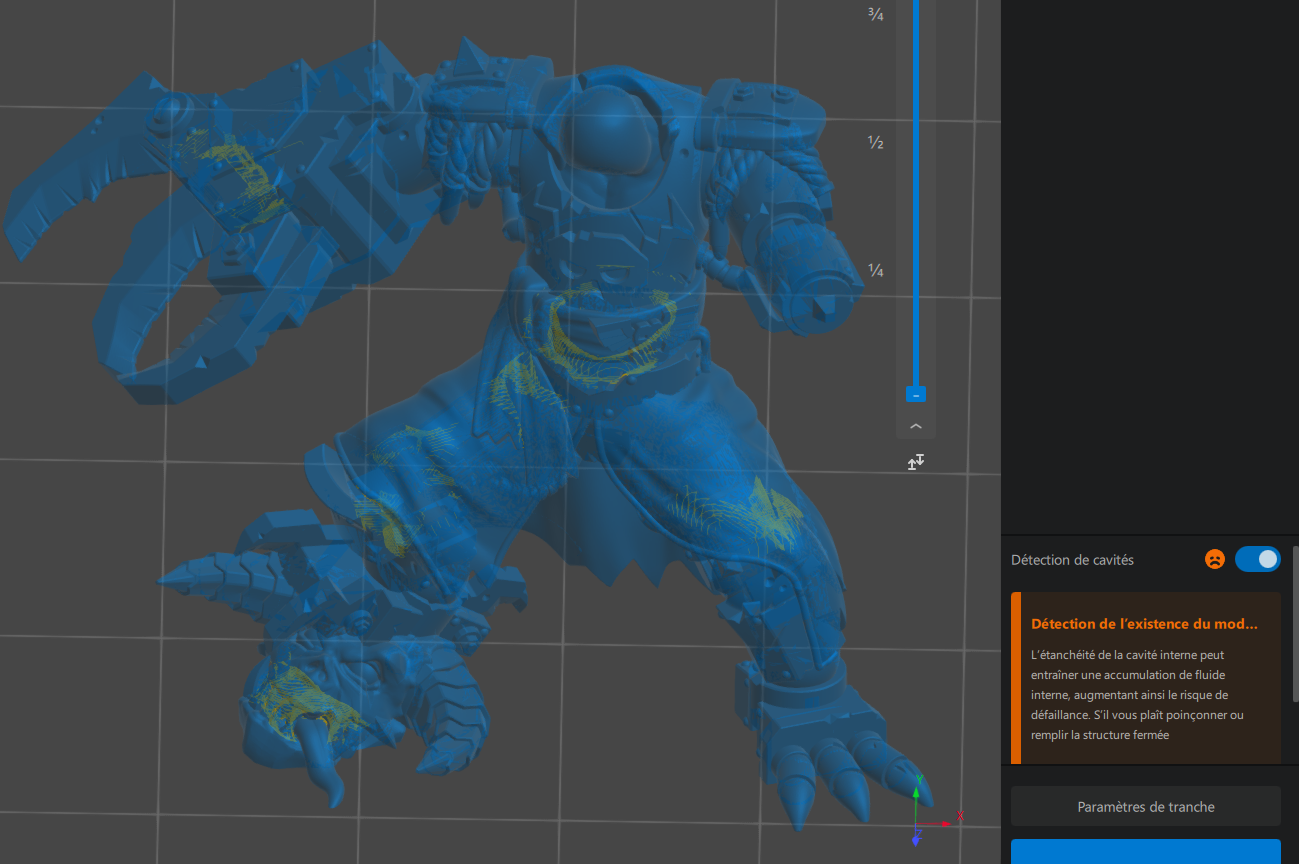Image resolution: width=1299 pixels, height=864 pixels.
Task: Toggle the Détection de cavités switch
Action: [1257, 559]
